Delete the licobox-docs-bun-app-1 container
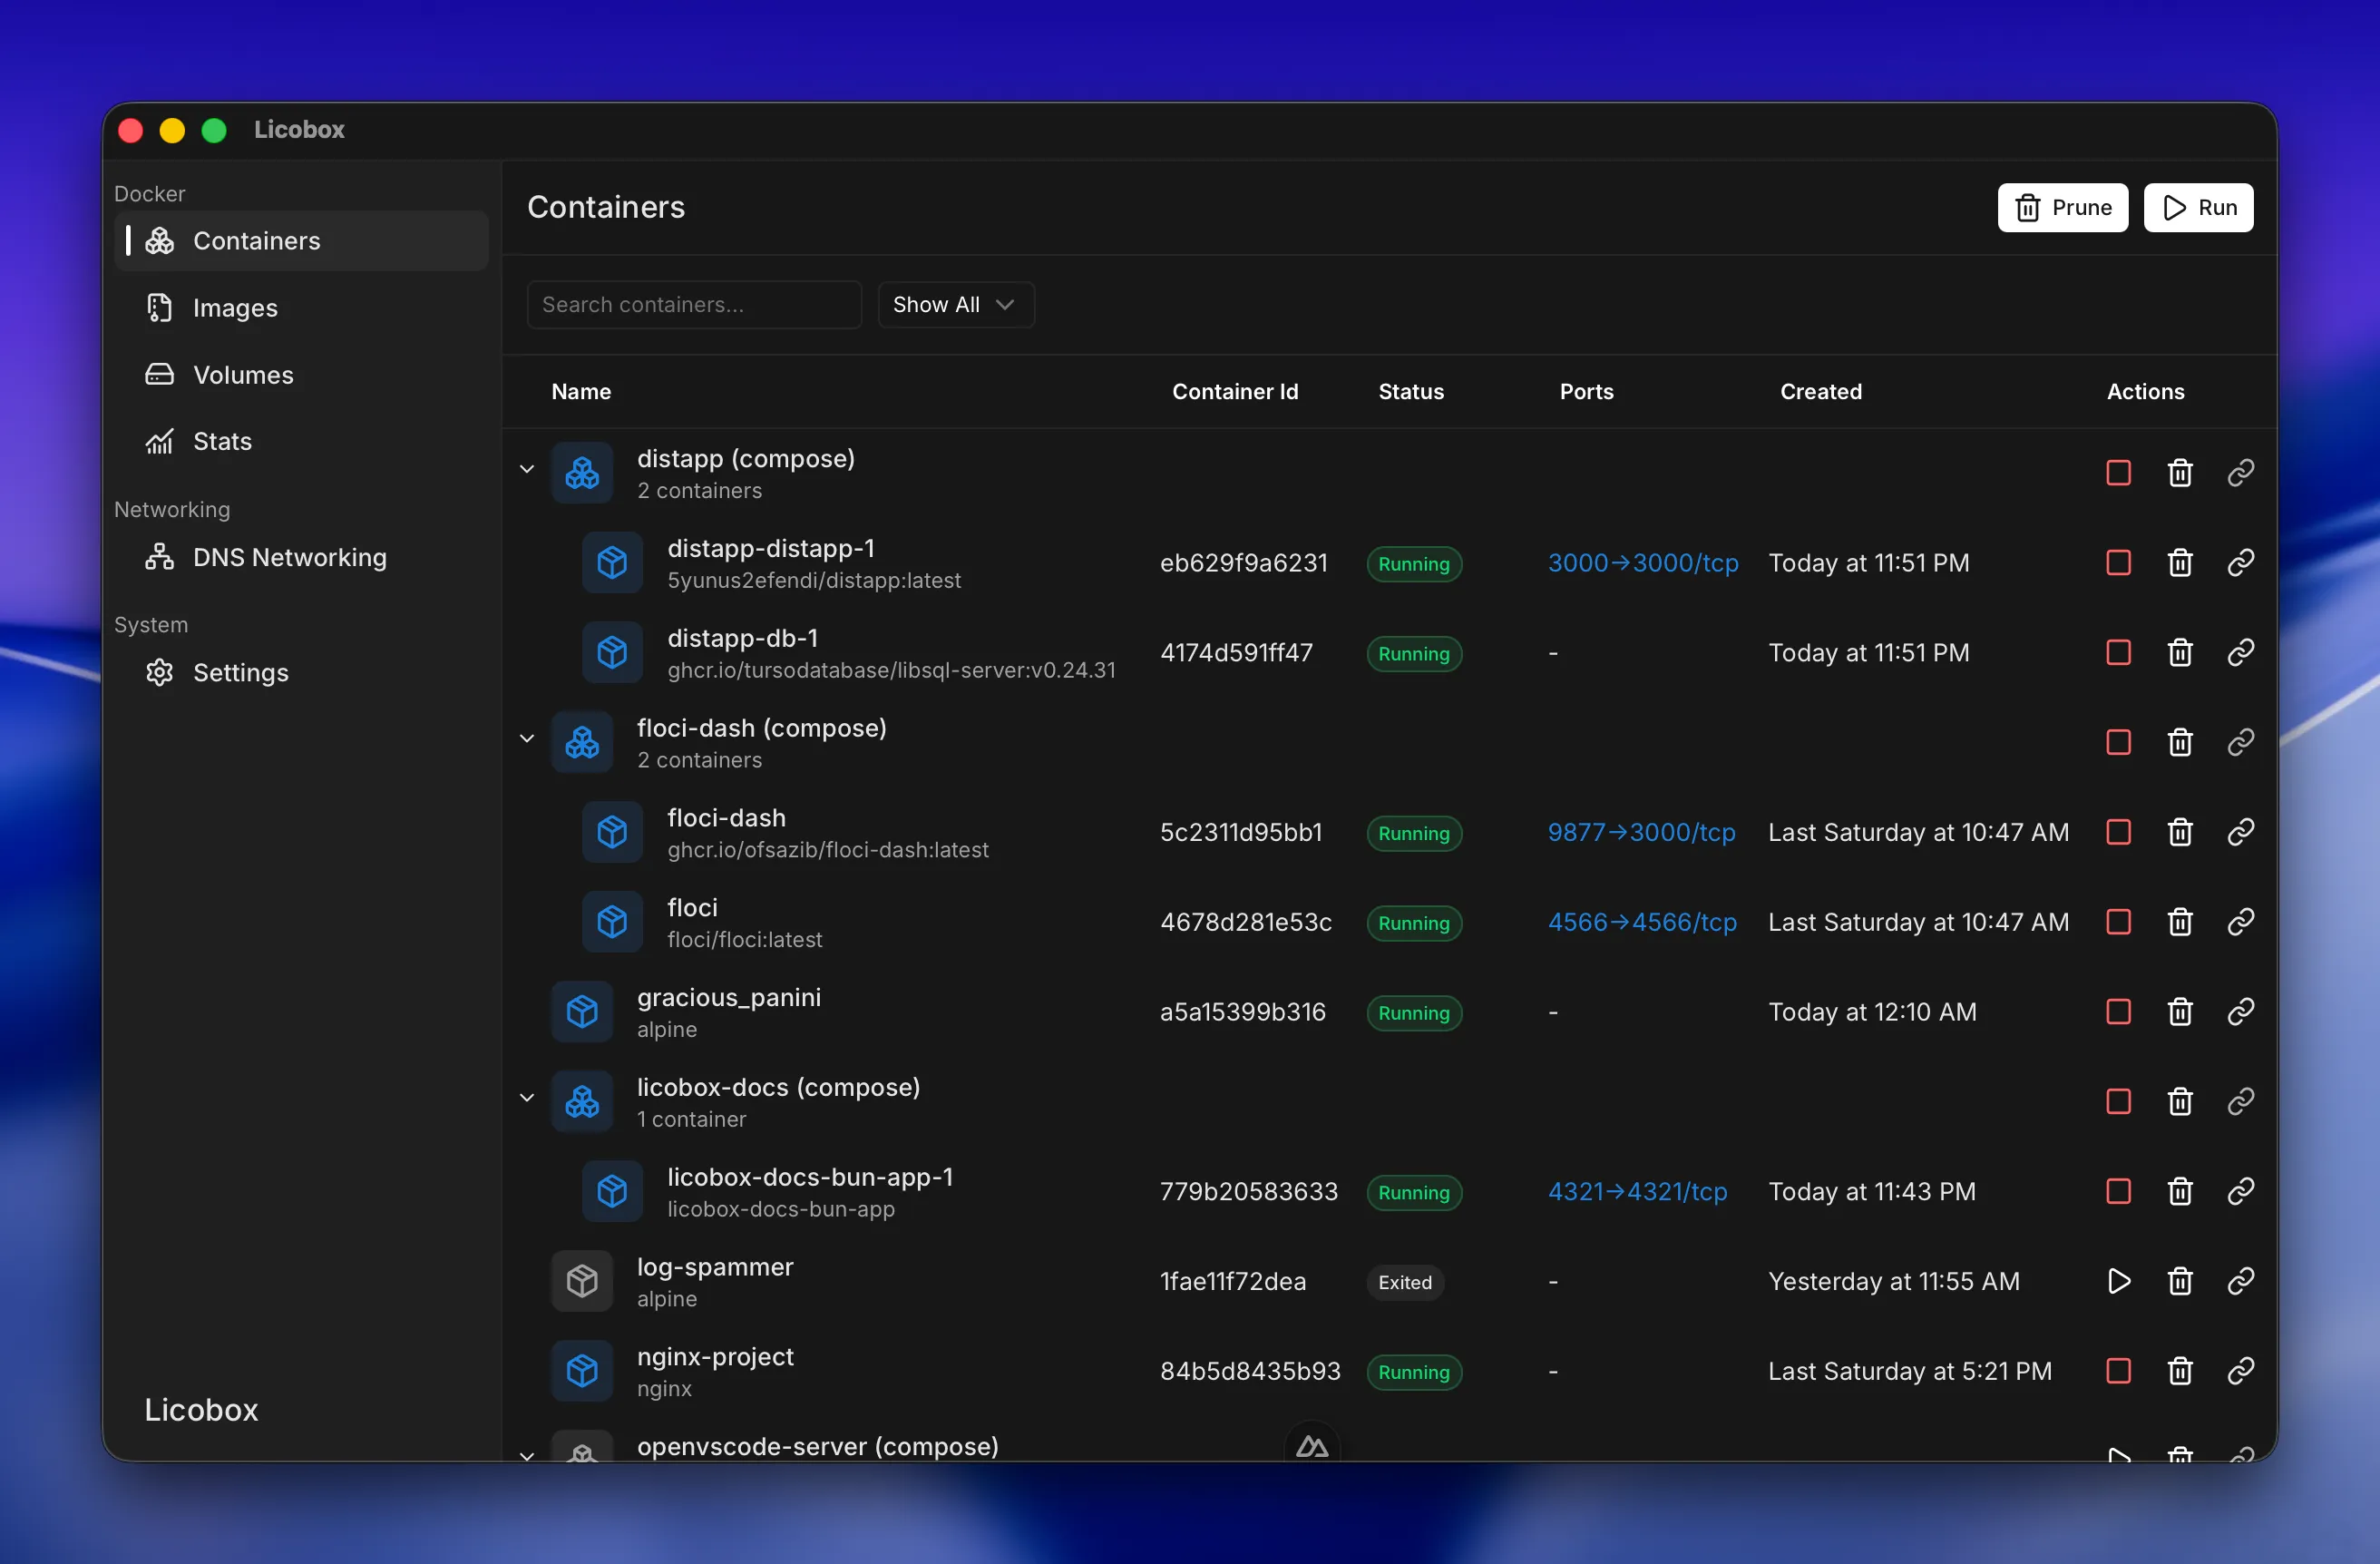 2180,1192
